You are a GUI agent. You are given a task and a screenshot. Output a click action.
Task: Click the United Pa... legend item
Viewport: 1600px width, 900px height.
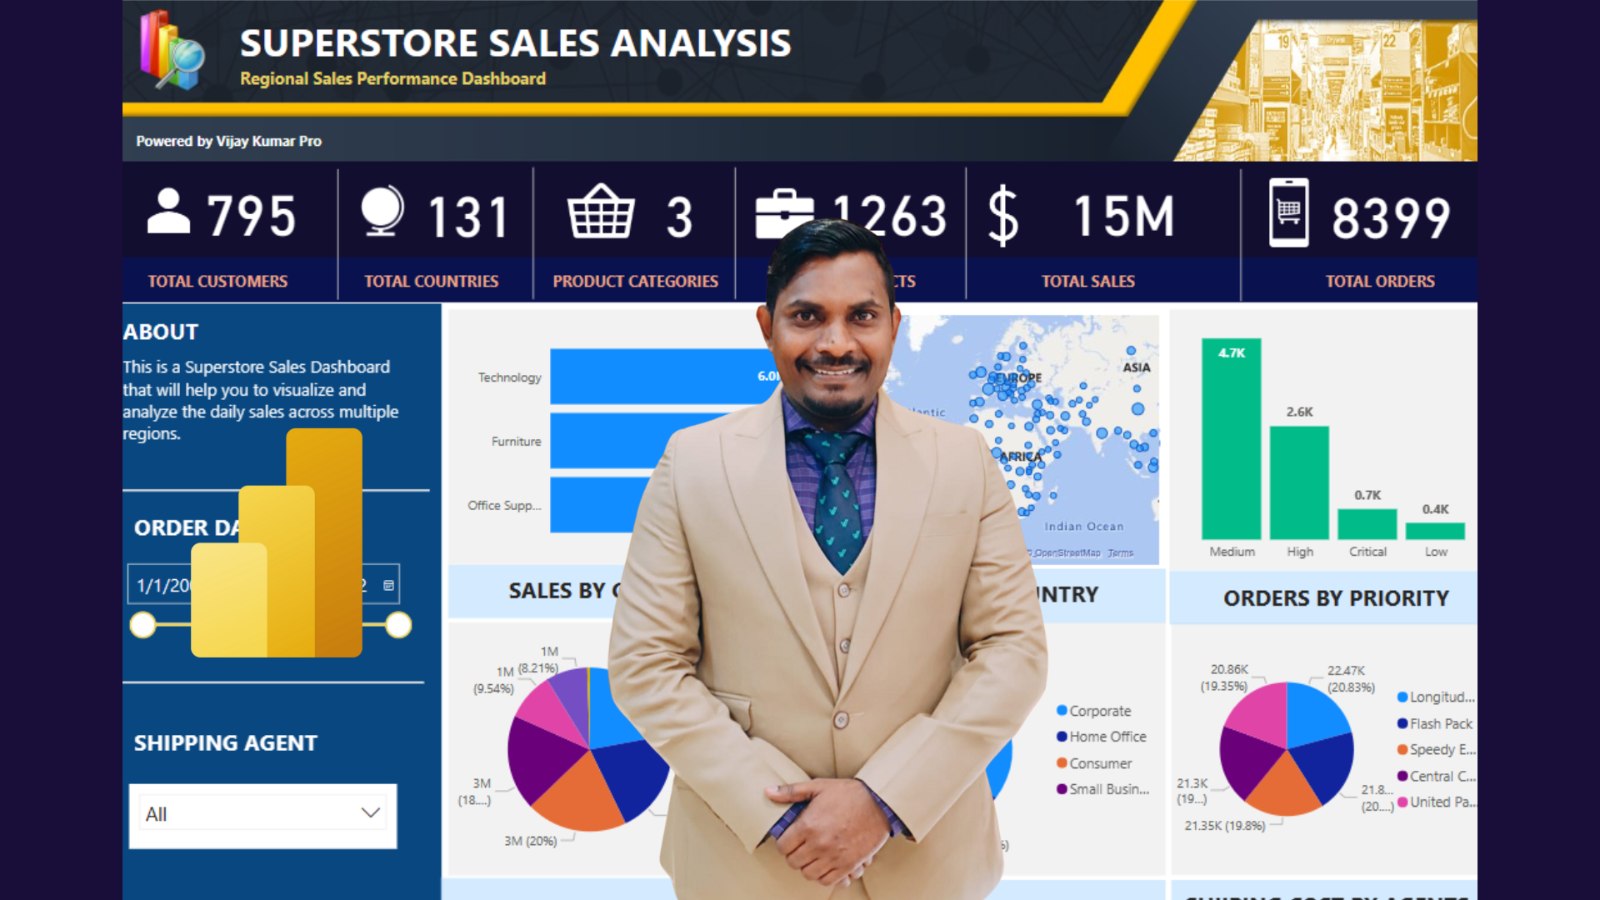(1436, 802)
